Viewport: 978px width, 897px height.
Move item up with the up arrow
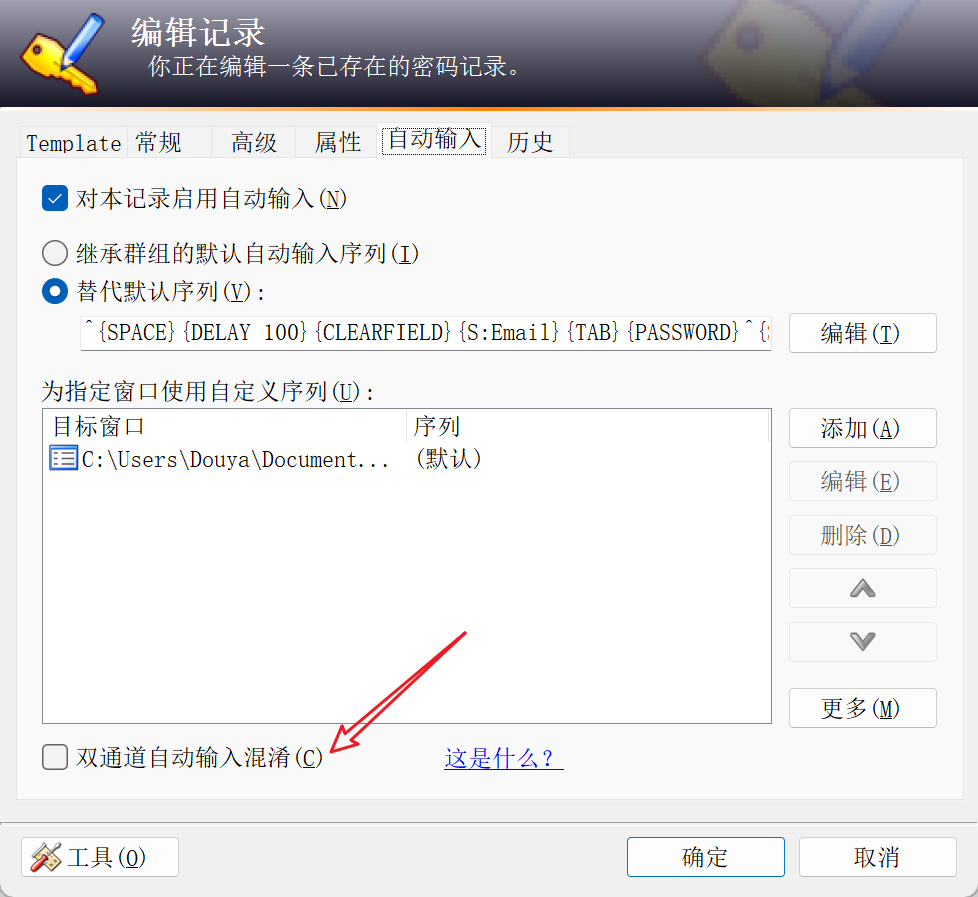coord(863,588)
